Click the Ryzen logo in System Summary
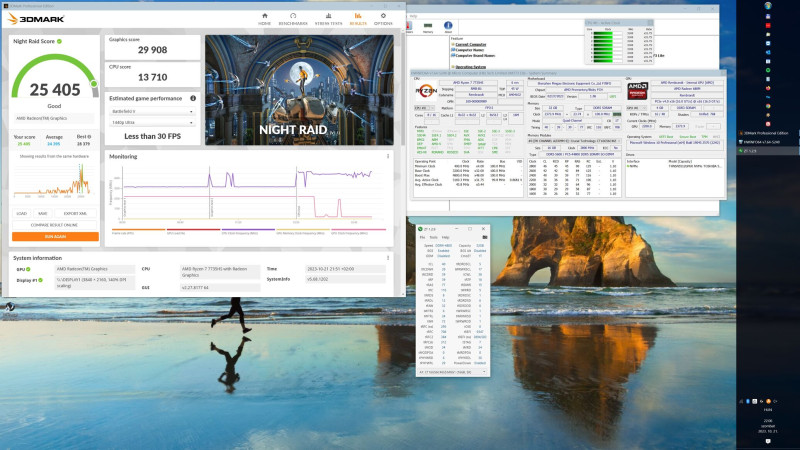Viewport: 800px width, 450px height. click(426, 91)
